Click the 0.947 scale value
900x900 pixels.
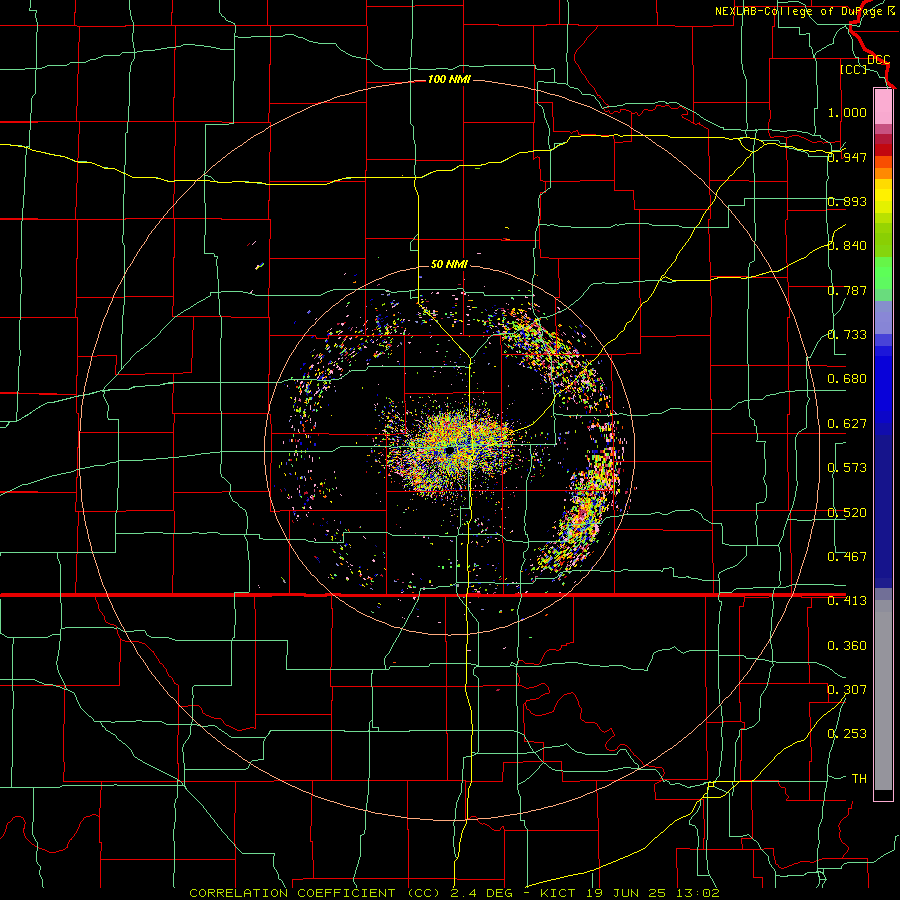pos(847,157)
